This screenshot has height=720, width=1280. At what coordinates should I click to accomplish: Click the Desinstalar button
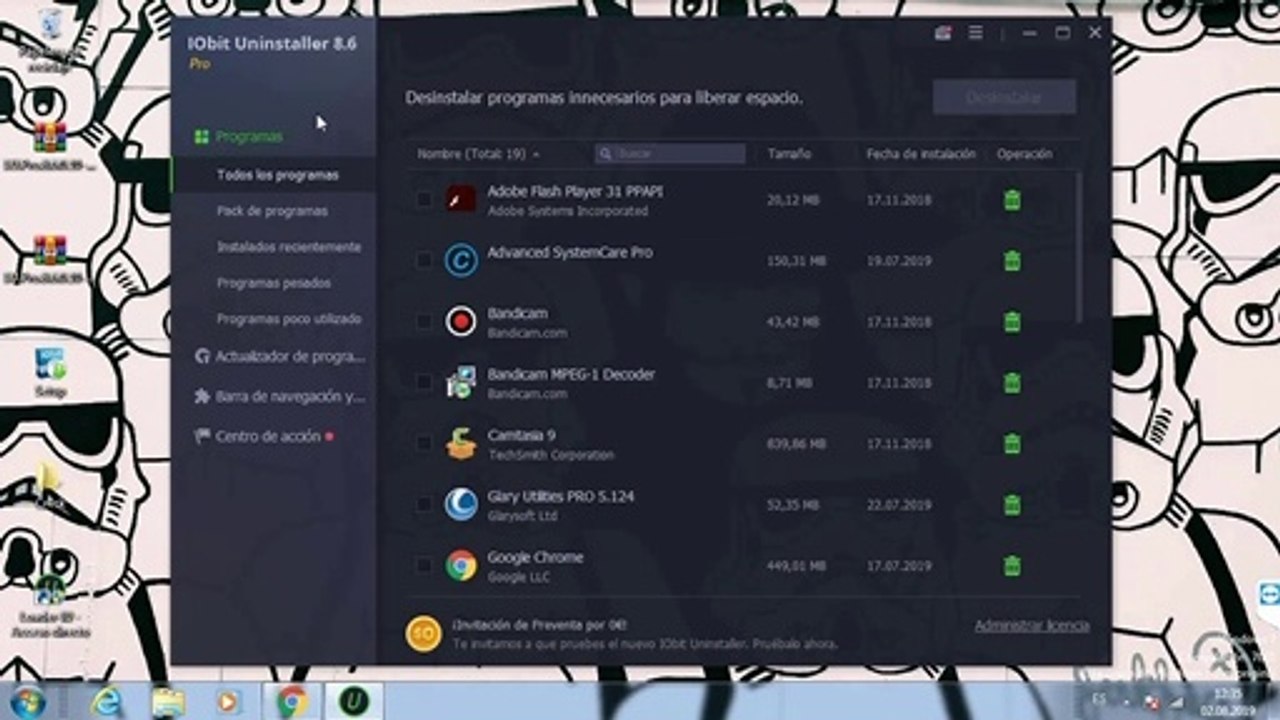(x=1004, y=97)
